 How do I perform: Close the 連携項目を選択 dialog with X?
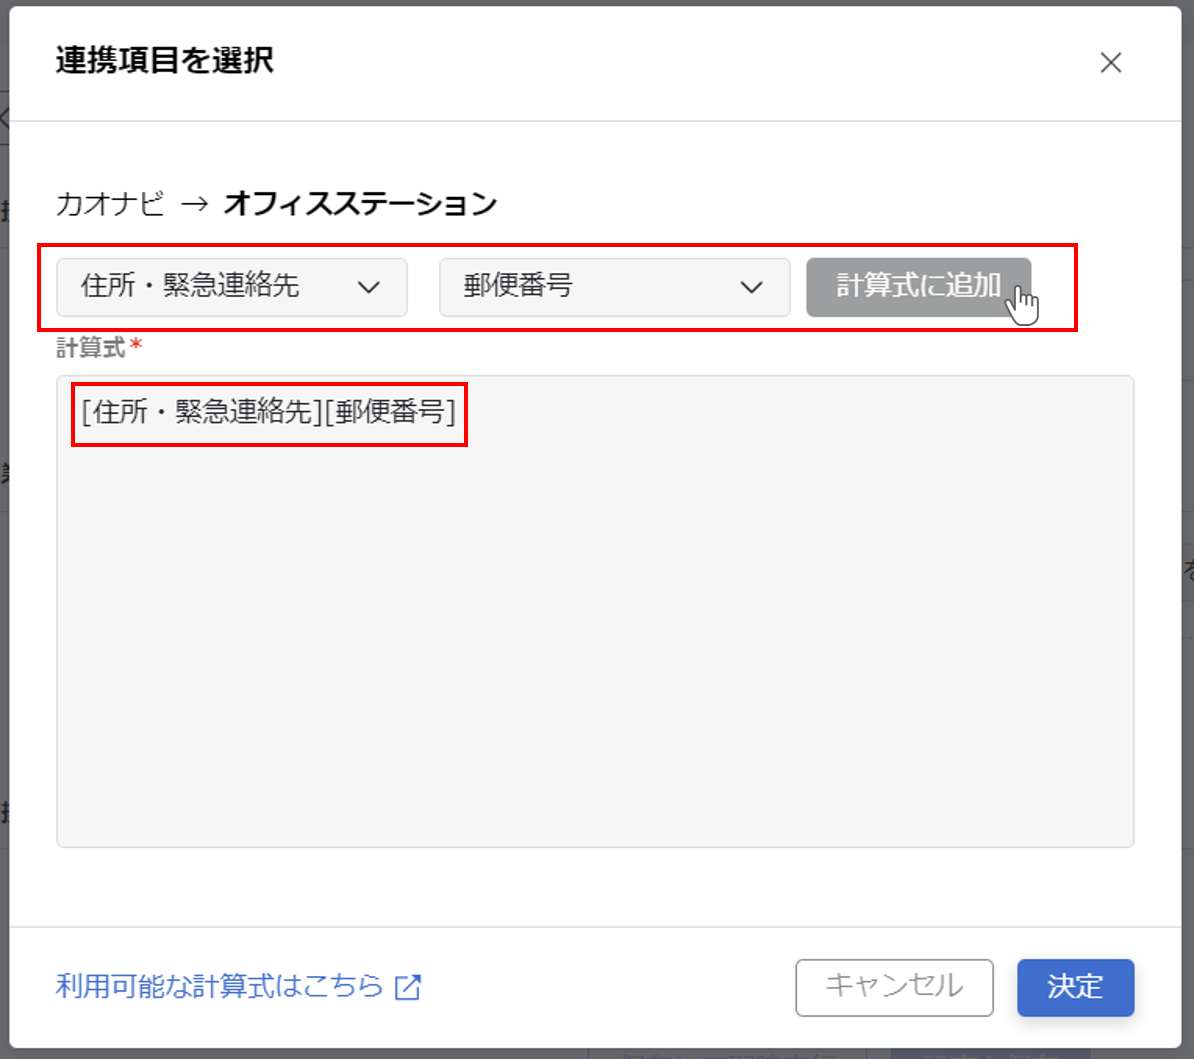pyautogui.click(x=1110, y=63)
